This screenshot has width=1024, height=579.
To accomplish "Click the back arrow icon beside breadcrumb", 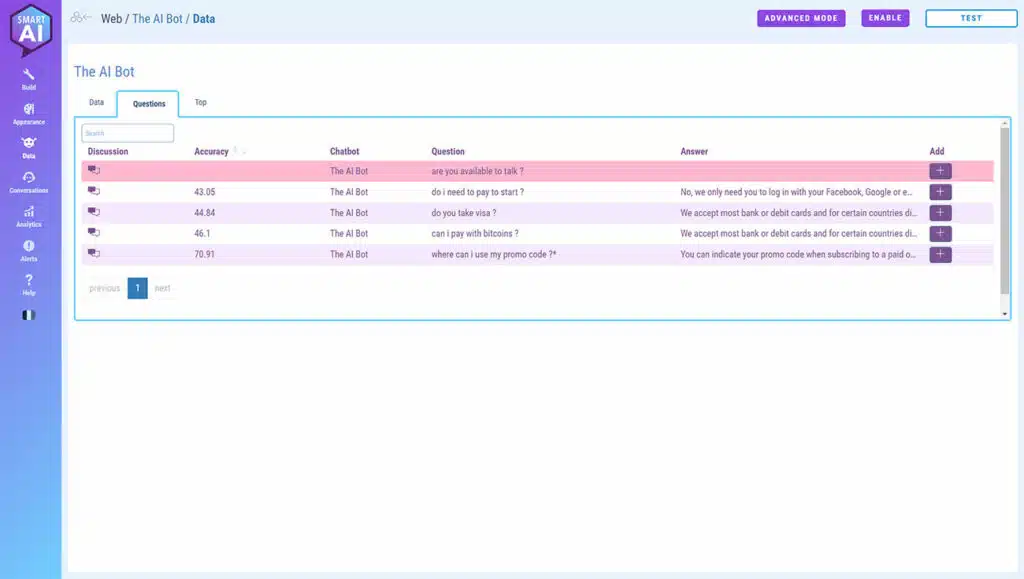I will tap(81, 18).
